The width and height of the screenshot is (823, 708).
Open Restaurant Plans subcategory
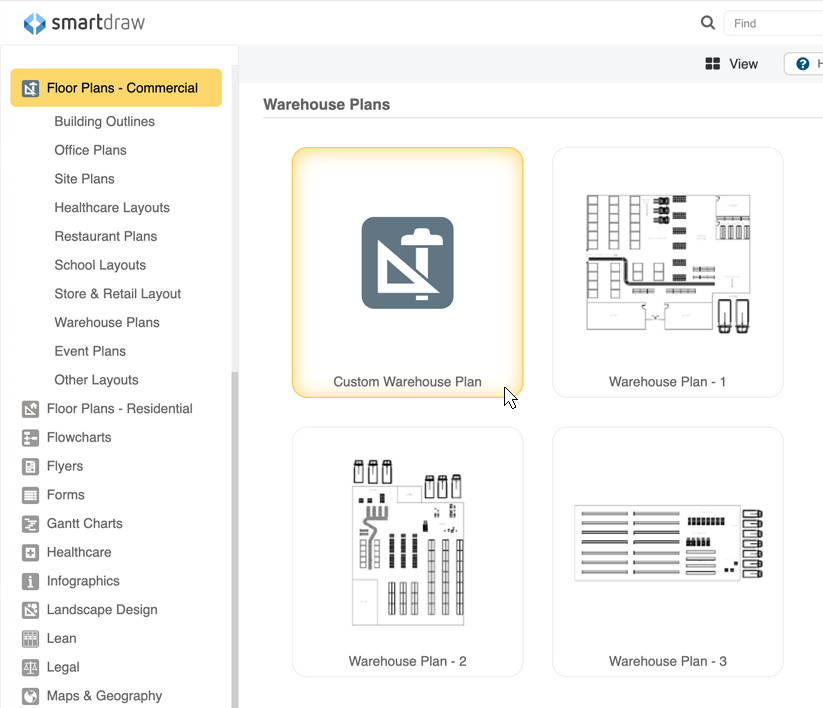click(x=105, y=236)
